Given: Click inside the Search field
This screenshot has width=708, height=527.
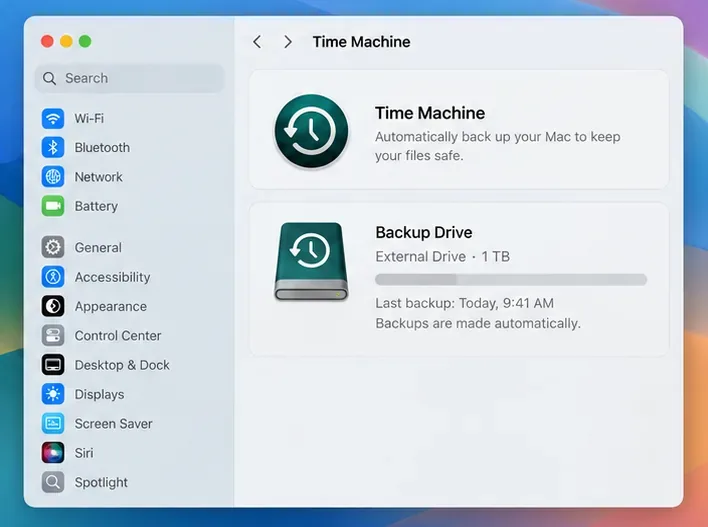Looking at the screenshot, I should coord(129,79).
